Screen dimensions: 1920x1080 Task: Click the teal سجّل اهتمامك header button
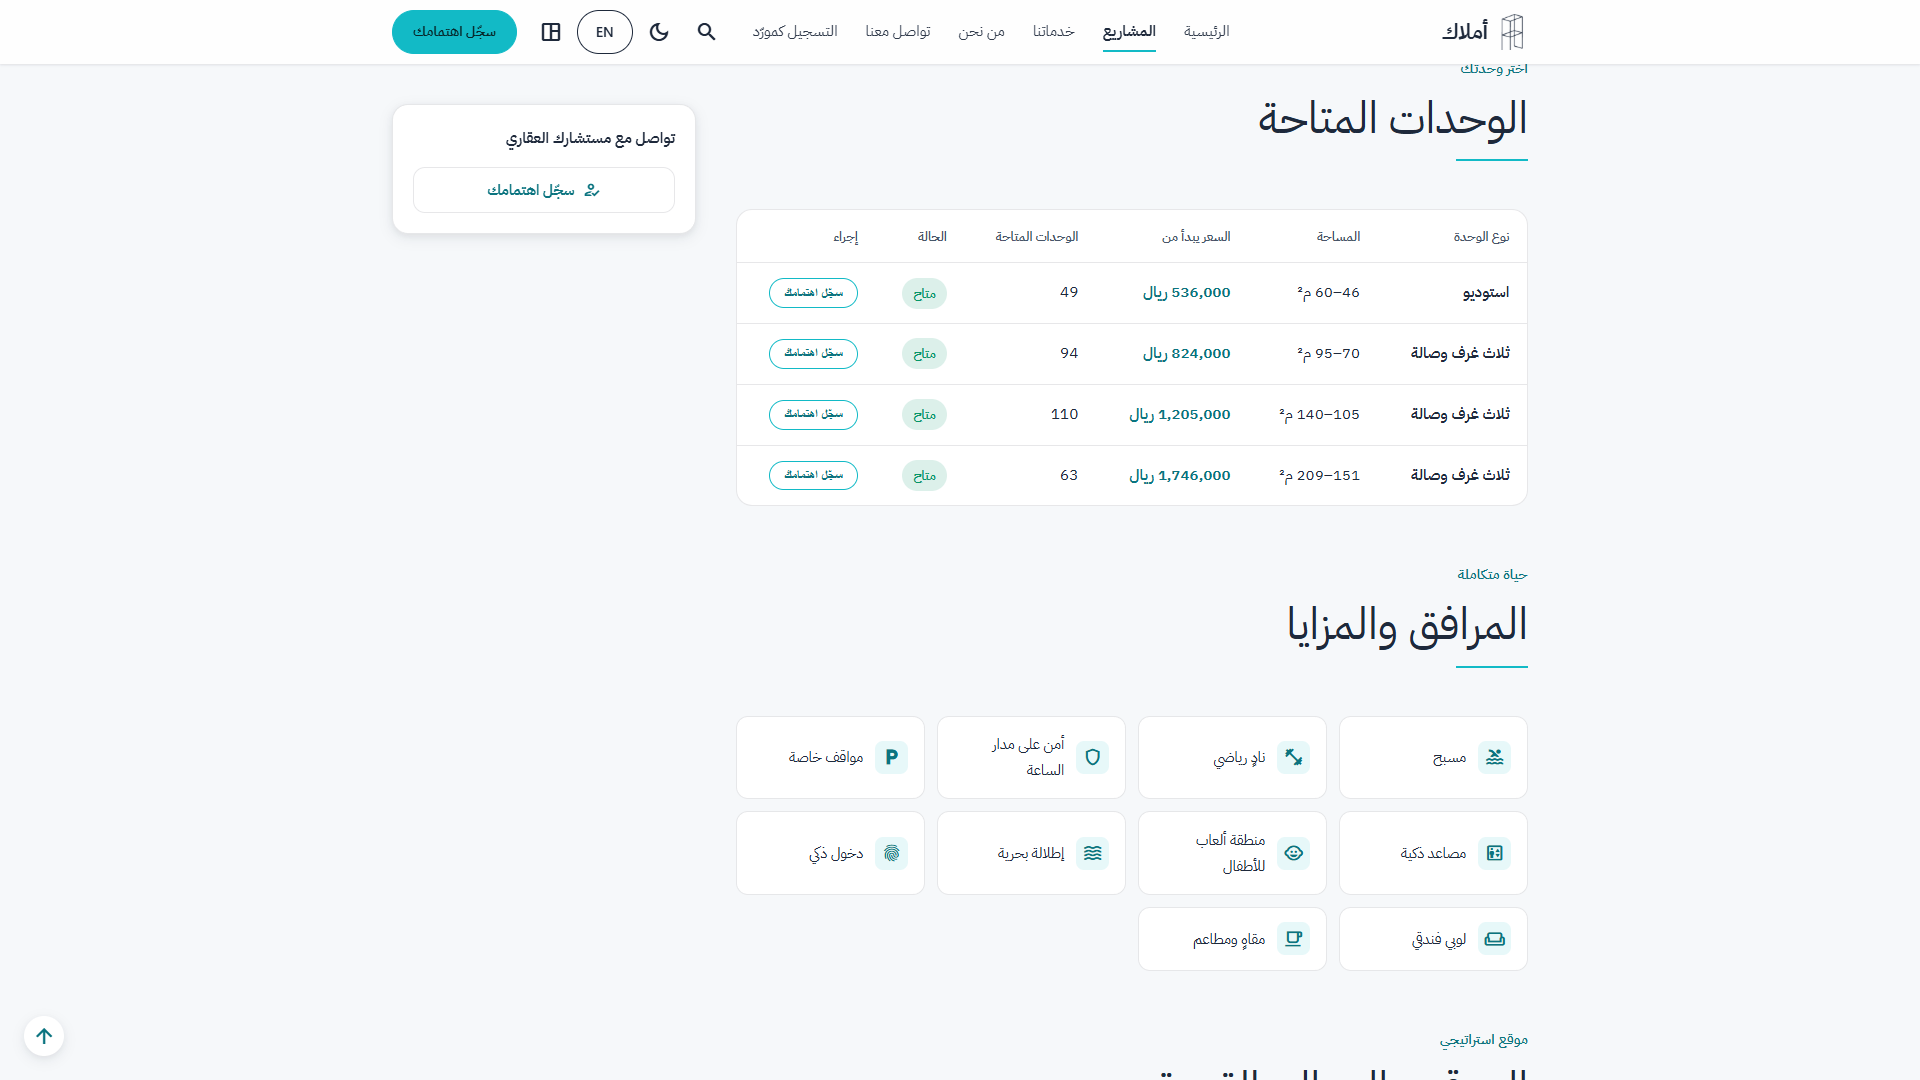point(454,32)
